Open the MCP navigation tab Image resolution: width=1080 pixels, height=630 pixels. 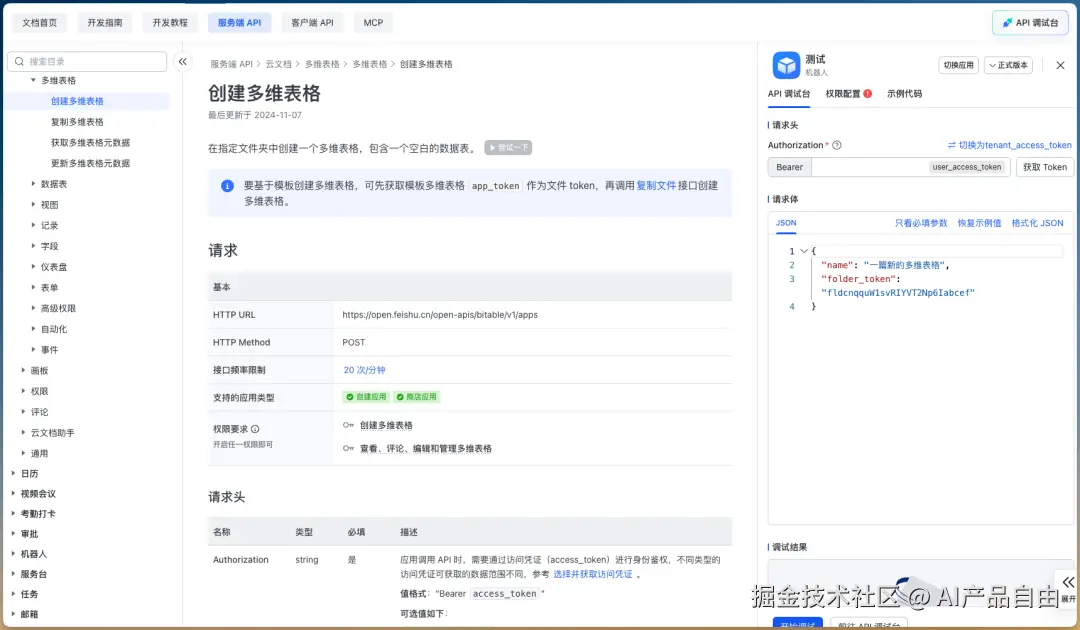coord(372,21)
